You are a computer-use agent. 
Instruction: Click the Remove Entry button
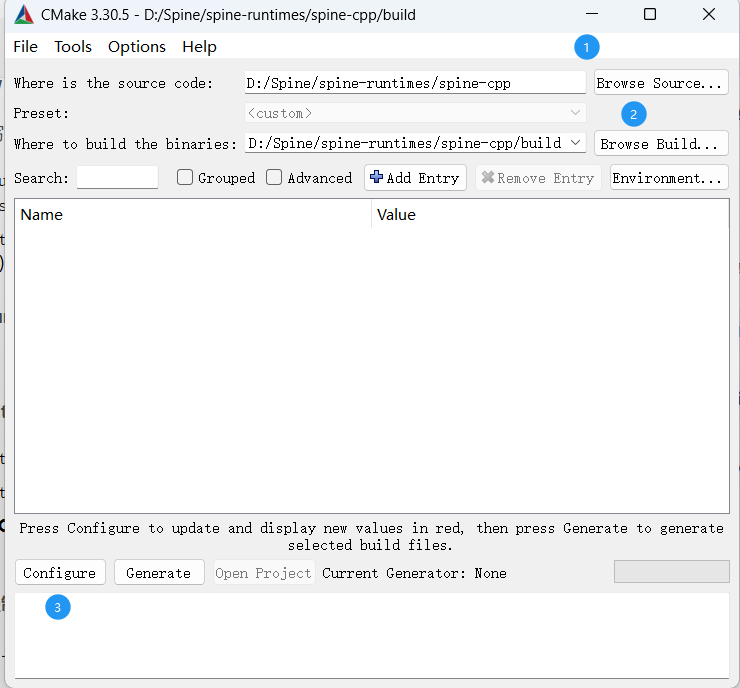538,177
